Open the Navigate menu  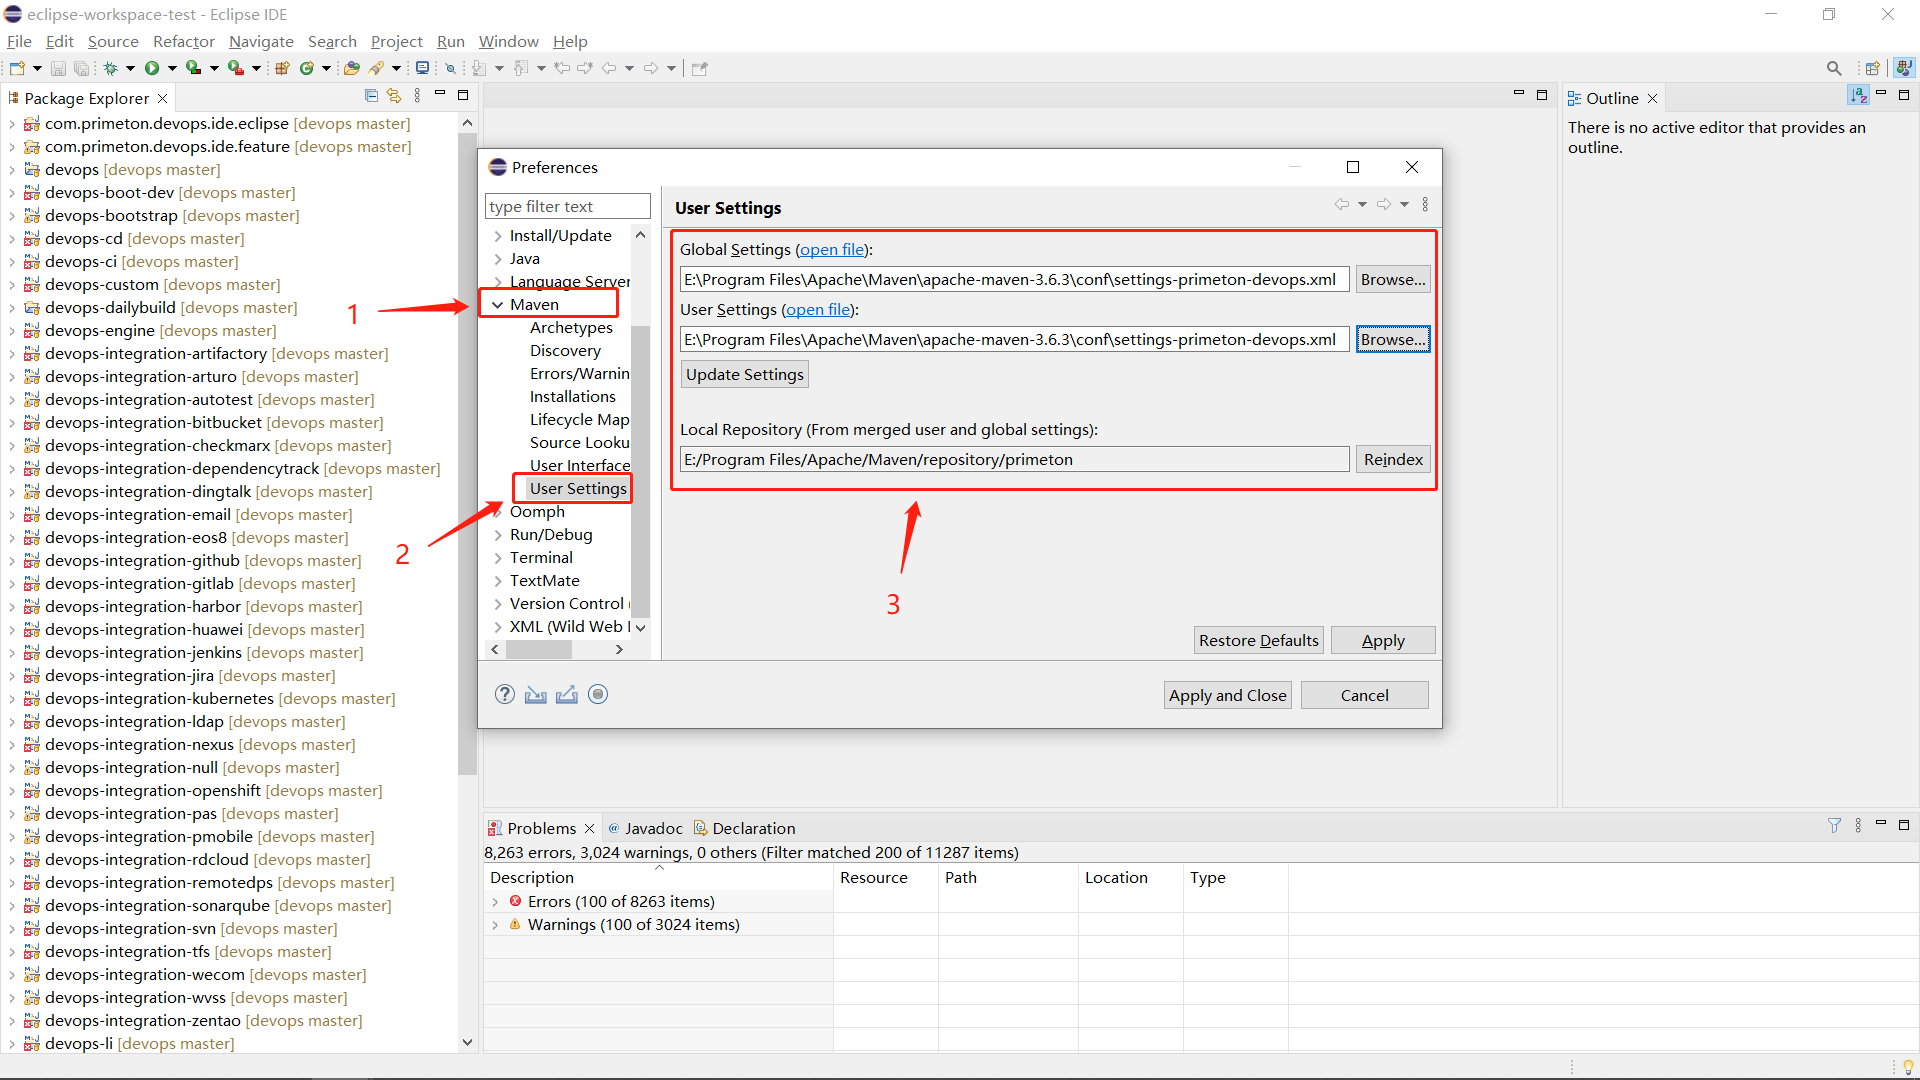[261, 41]
